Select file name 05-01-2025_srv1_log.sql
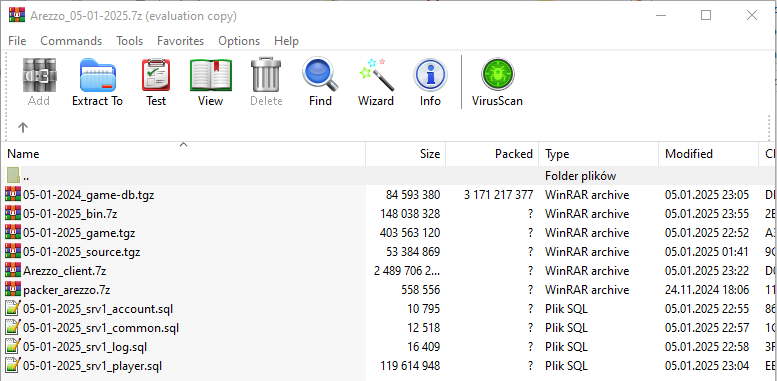777x381 pixels. pyautogui.click(x=85, y=346)
